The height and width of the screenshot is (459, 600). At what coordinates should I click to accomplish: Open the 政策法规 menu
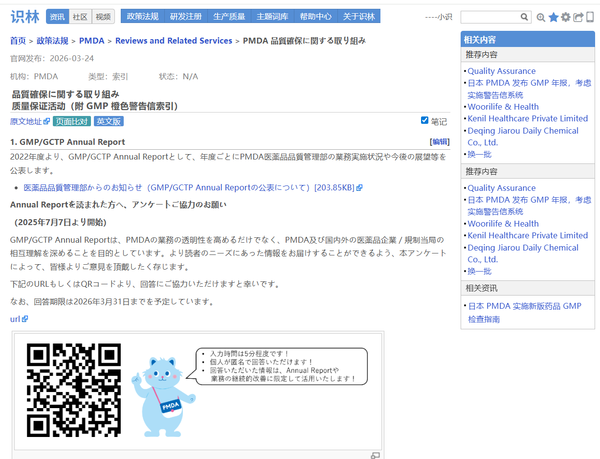click(142, 17)
